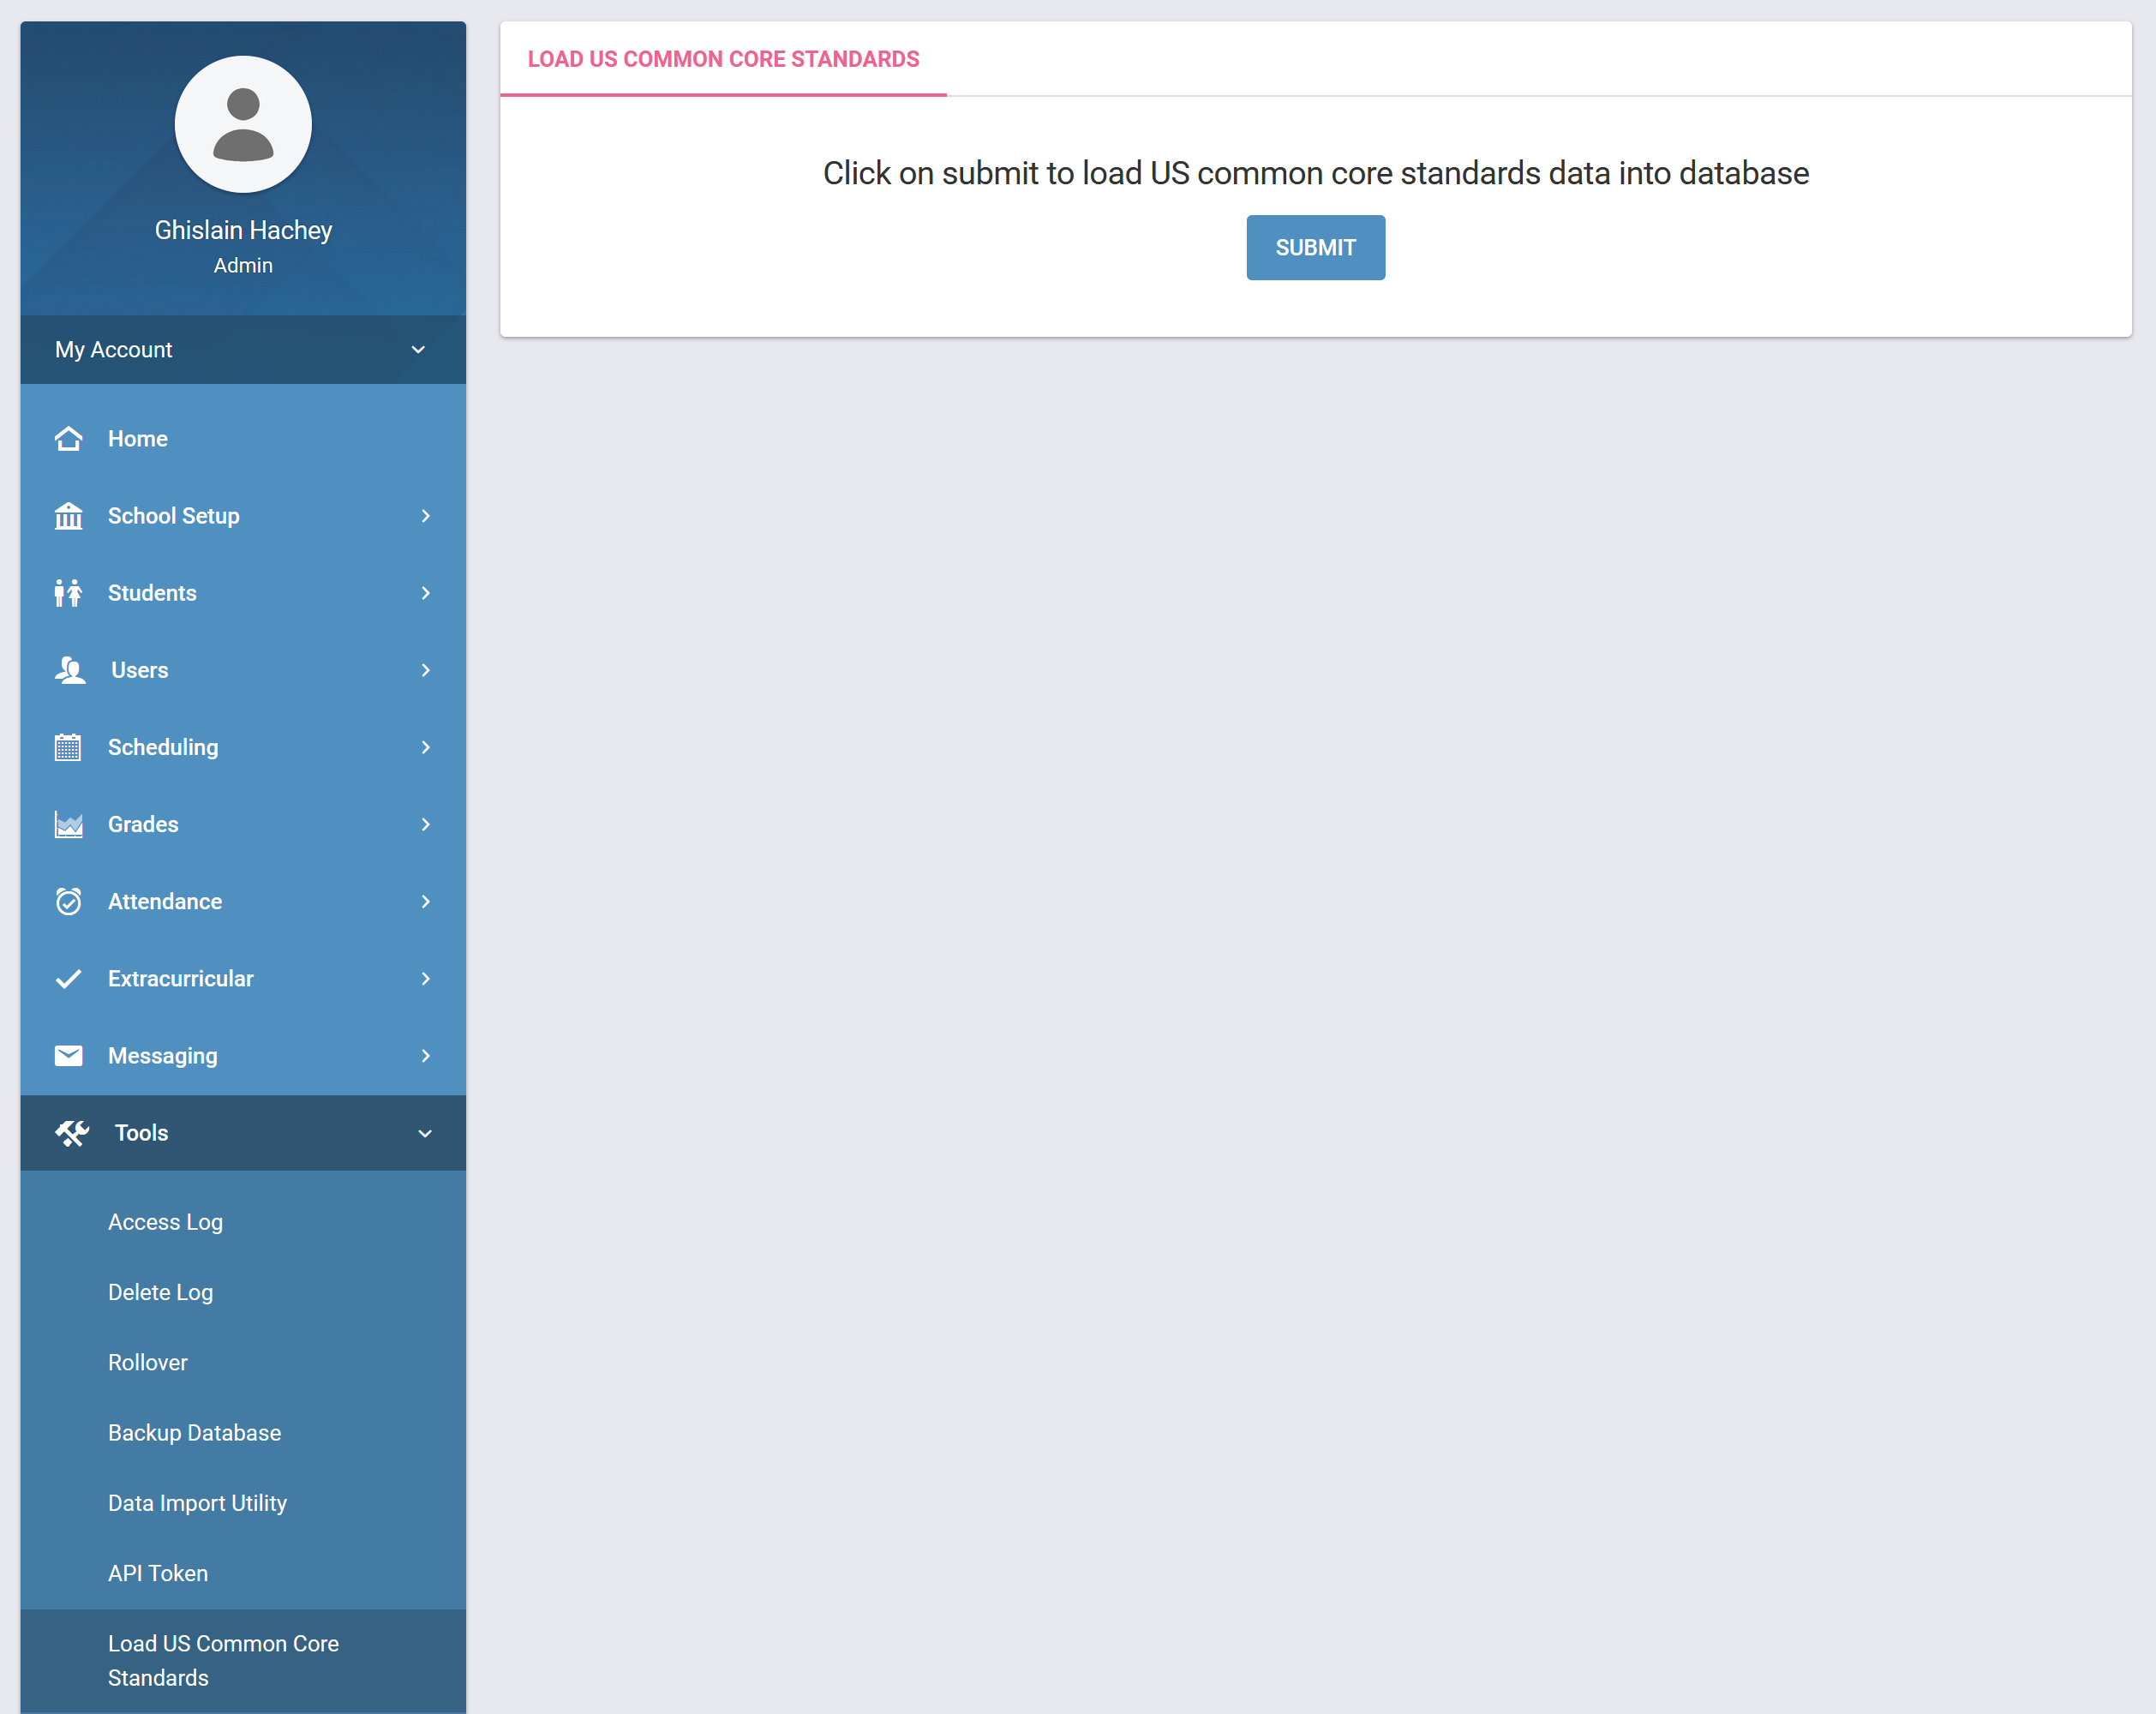2156x1714 pixels.
Task: Collapse the Tools menu chevron
Action: click(425, 1133)
